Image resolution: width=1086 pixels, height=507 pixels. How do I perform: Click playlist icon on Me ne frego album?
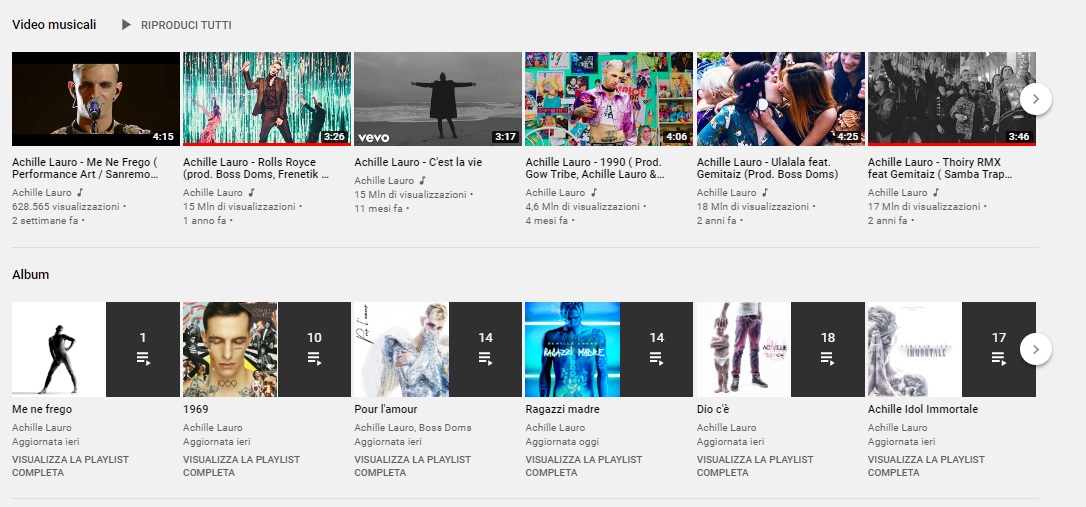coord(143,358)
